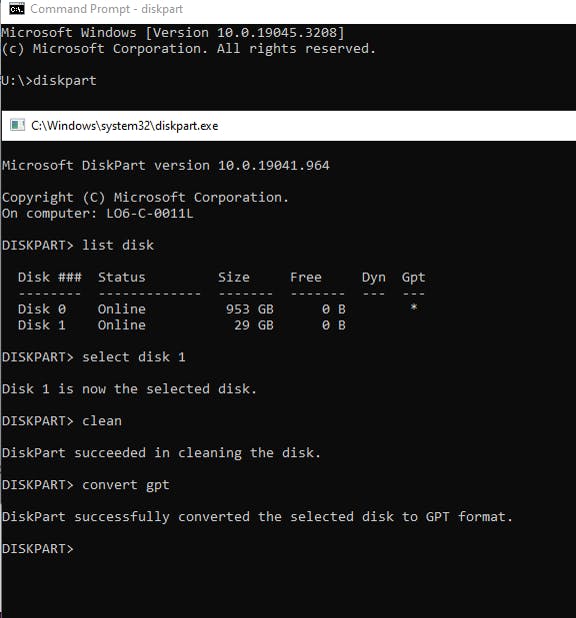Click the "953 GB" size value
The image size is (576, 618).
250,309
